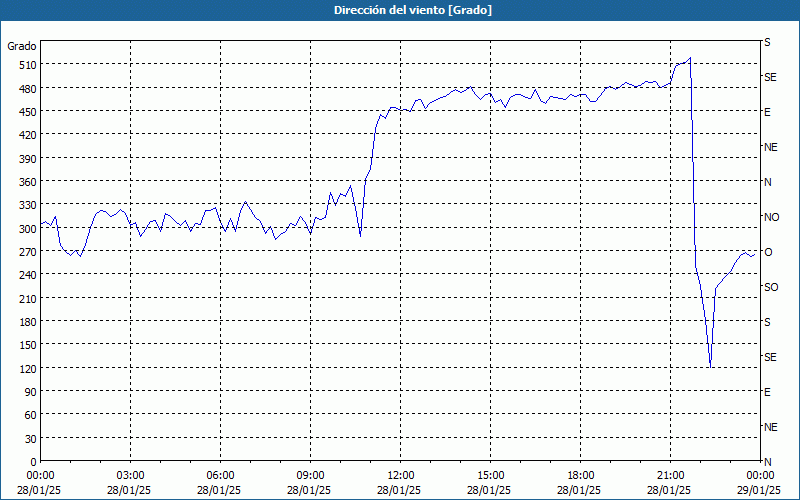Click the "N" compass label beside the 360 gridline

tap(767, 182)
